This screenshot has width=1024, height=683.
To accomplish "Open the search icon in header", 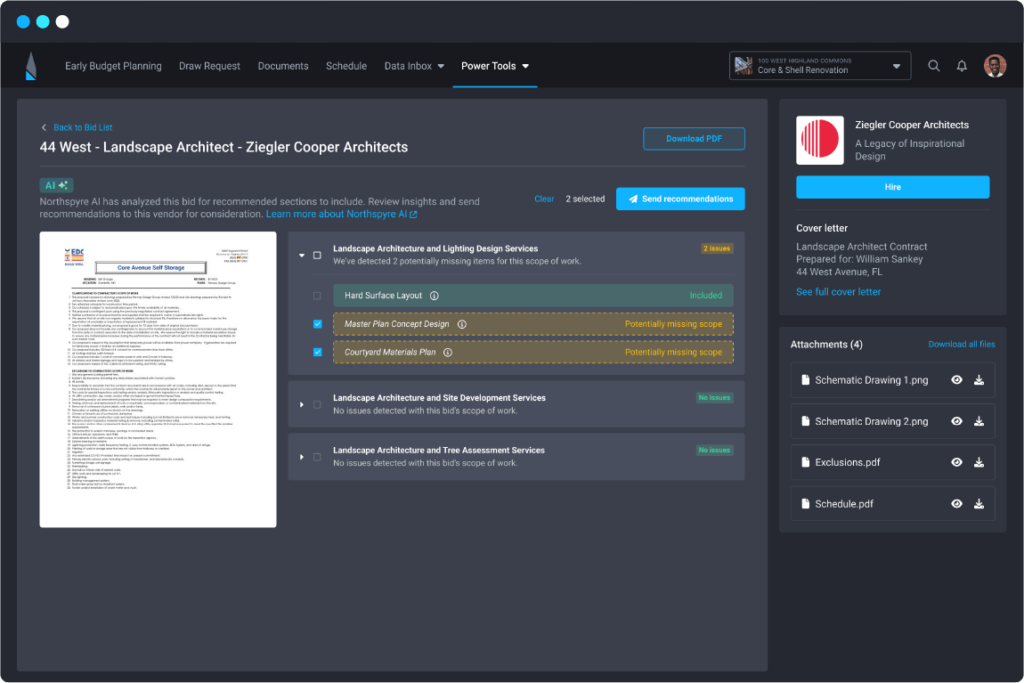I will click(934, 66).
